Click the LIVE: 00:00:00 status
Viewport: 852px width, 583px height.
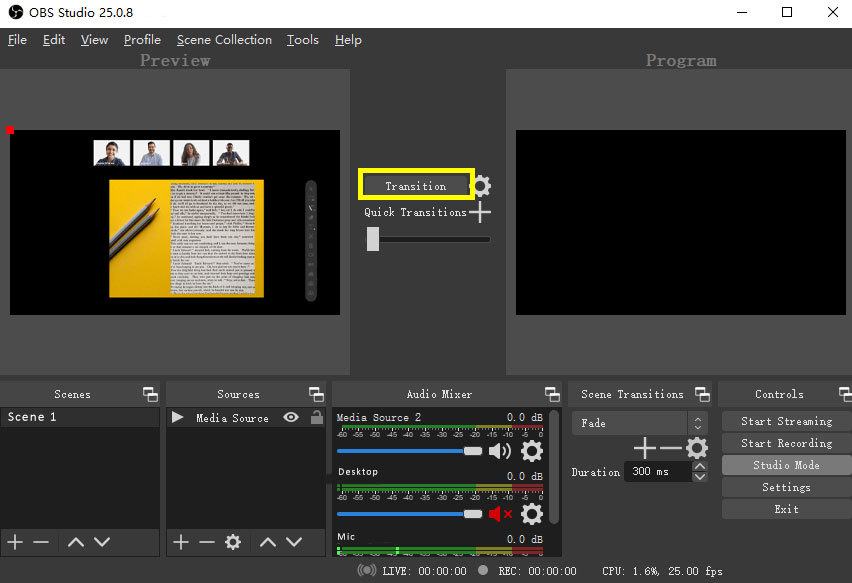tap(424, 571)
